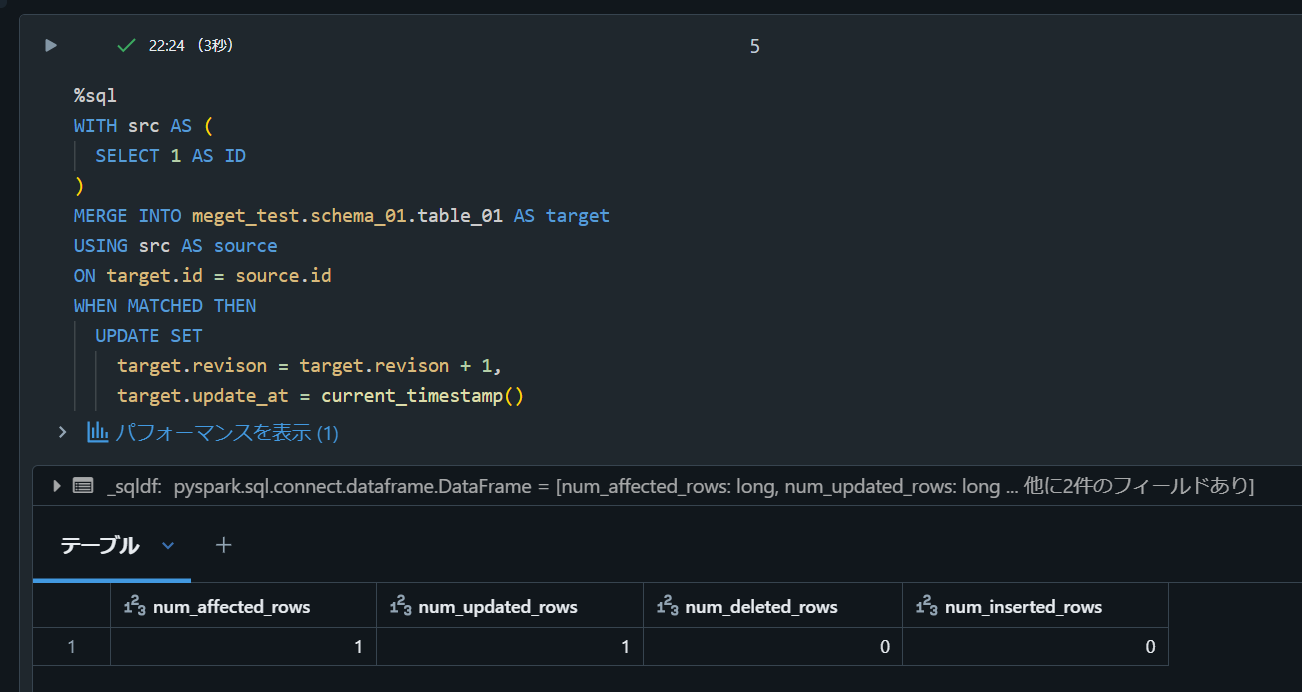The width and height of the screenshot is (1302, 692).
Task: Click numeric type icon of num_inserted_rows column
Action: 927,606
